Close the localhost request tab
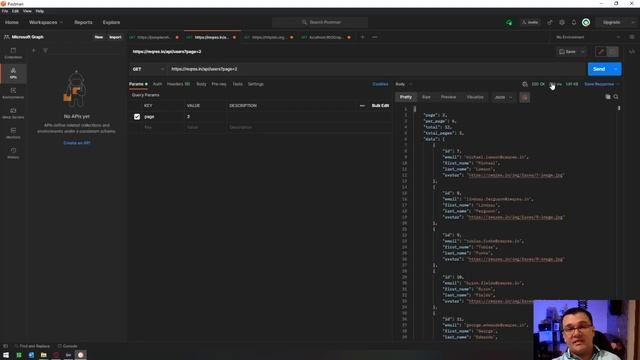Viewport: 640px width, 360px height. click(349, 37)
